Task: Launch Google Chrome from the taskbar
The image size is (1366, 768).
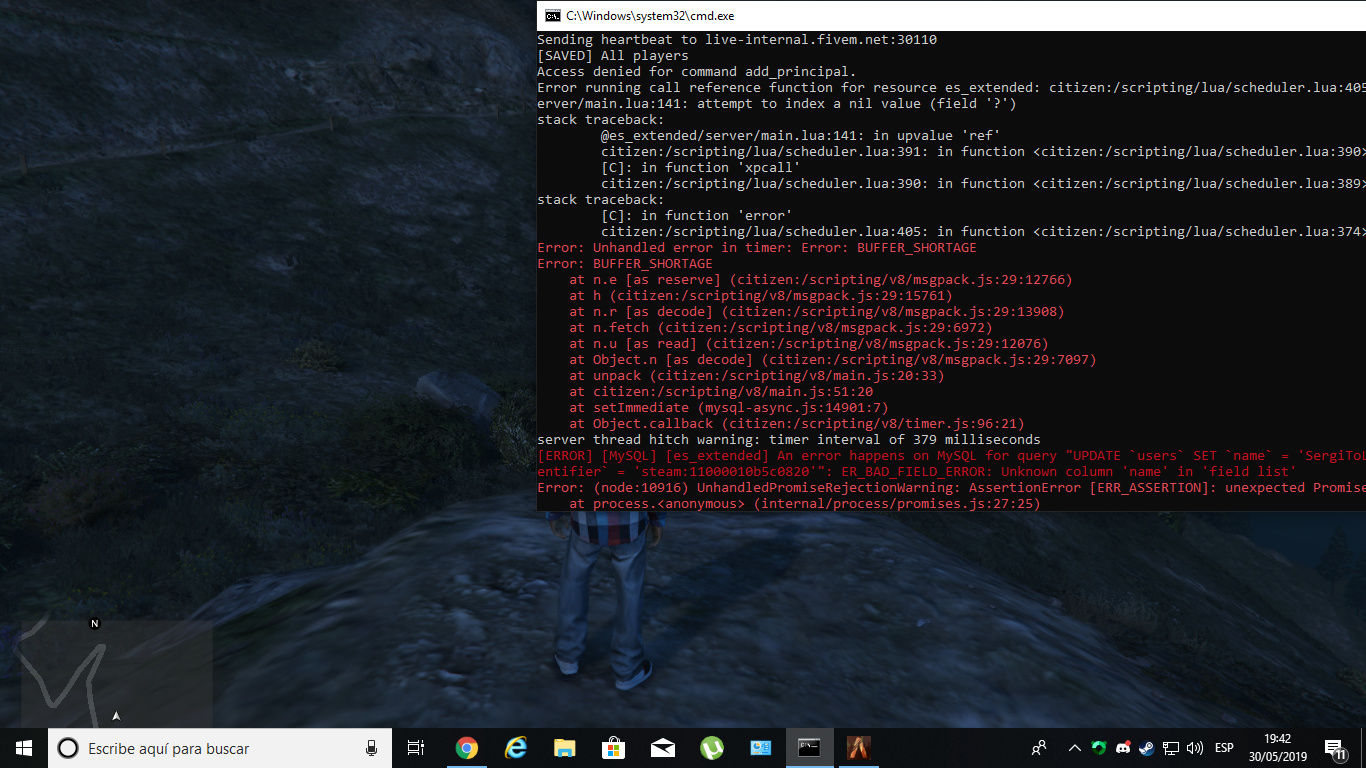Action: [x=466, y=748]
